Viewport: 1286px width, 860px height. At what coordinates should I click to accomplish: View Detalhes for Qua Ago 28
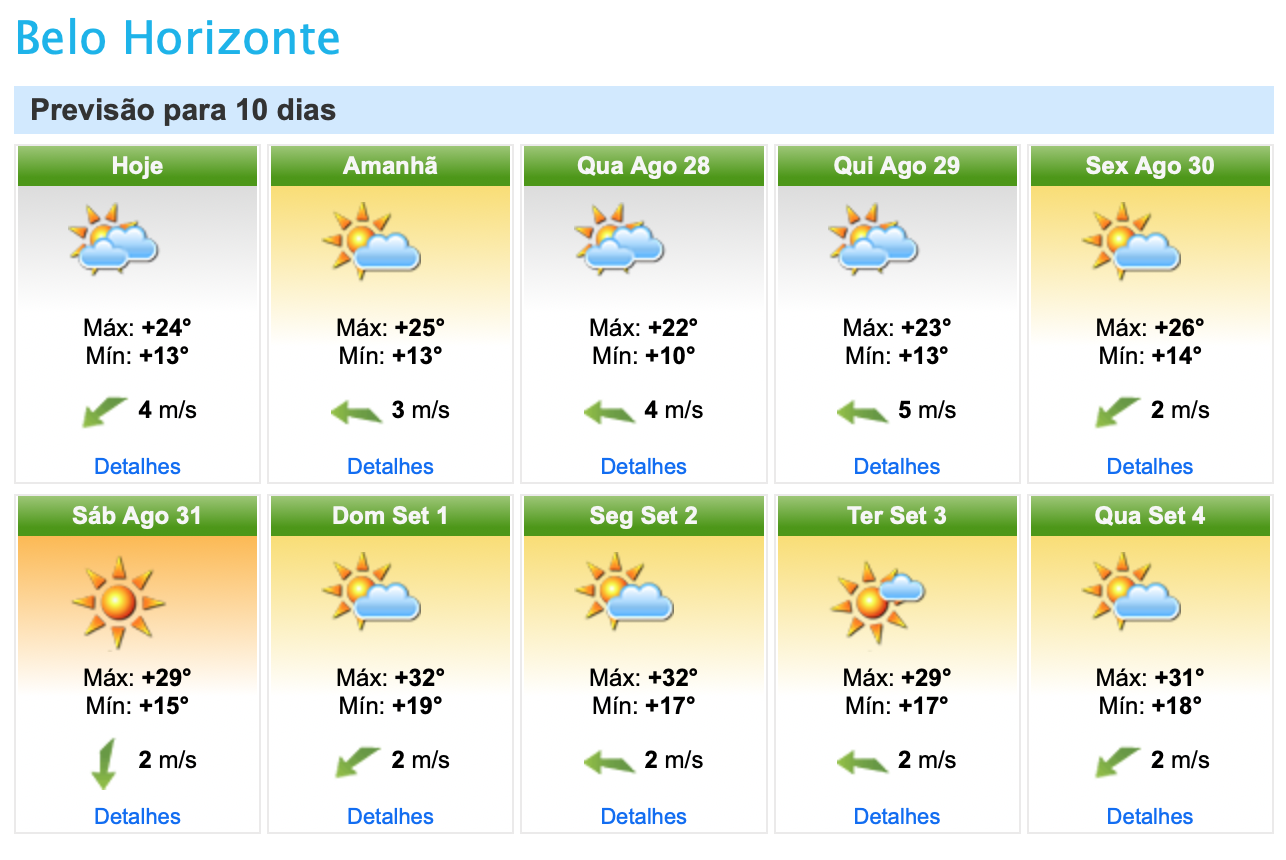click(x=643, y=466)
